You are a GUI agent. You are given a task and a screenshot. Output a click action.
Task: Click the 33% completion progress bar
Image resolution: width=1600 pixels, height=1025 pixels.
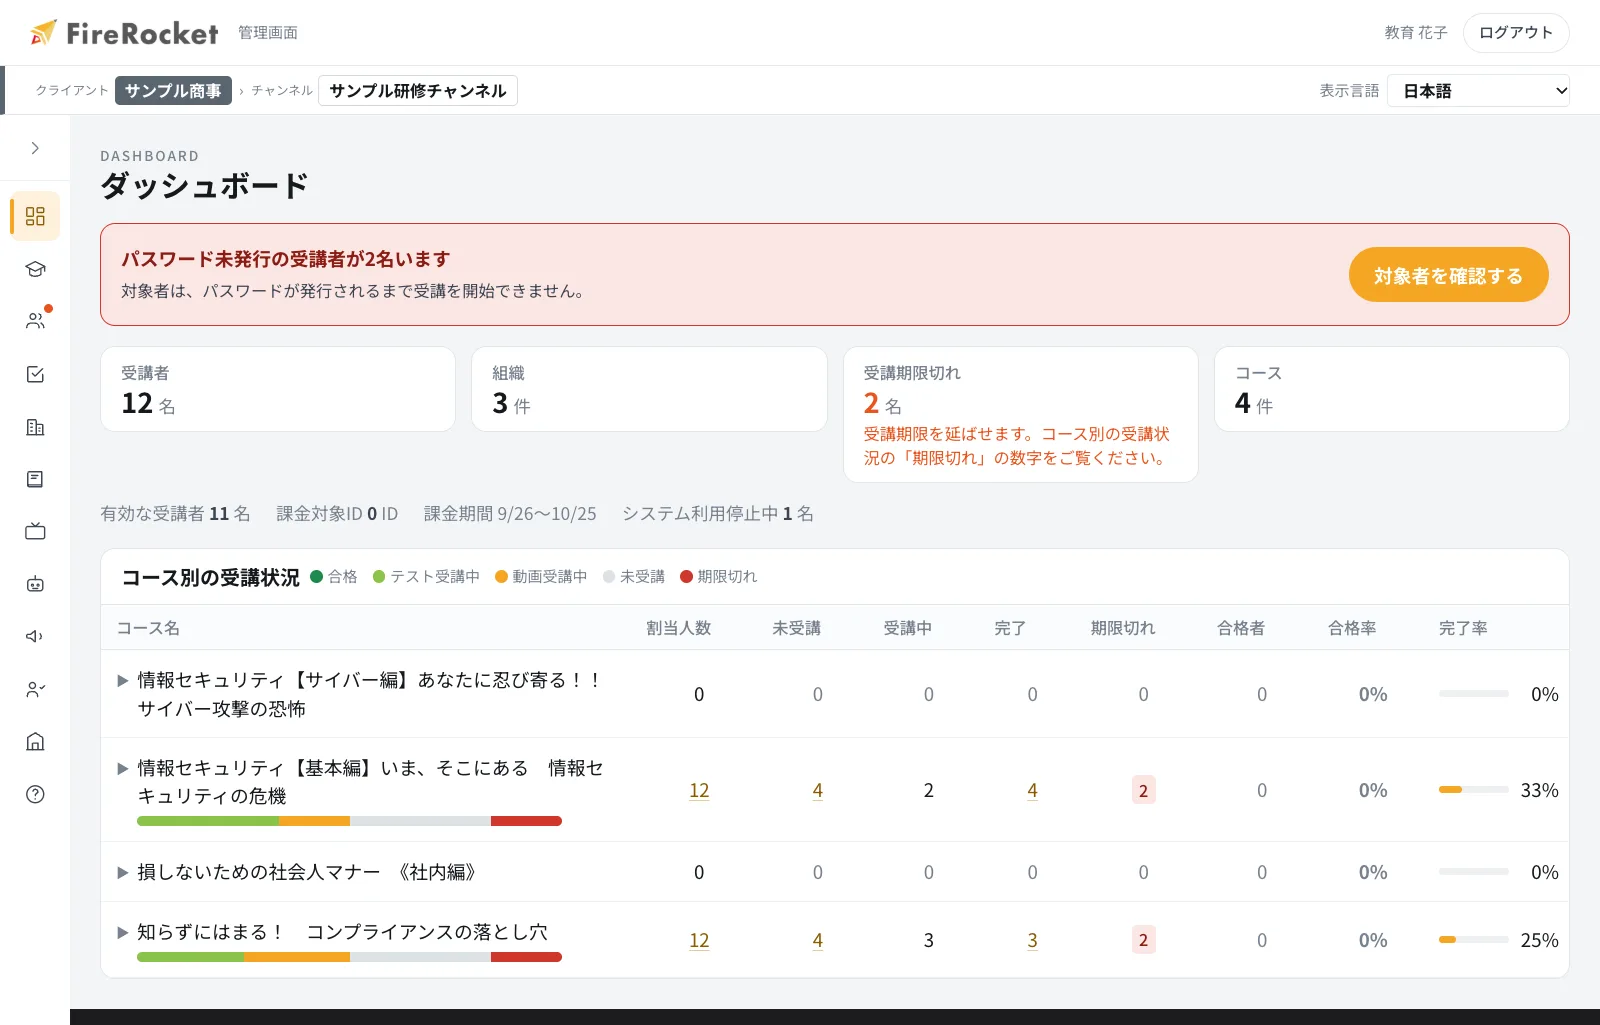1474,790
